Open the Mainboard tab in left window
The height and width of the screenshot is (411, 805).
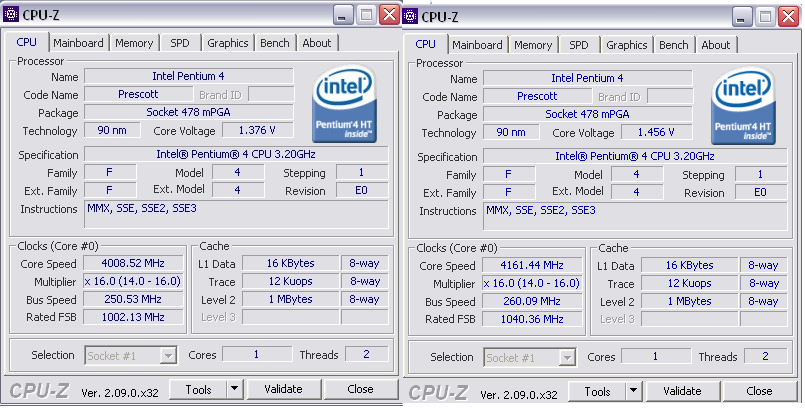tap(78, 43)
